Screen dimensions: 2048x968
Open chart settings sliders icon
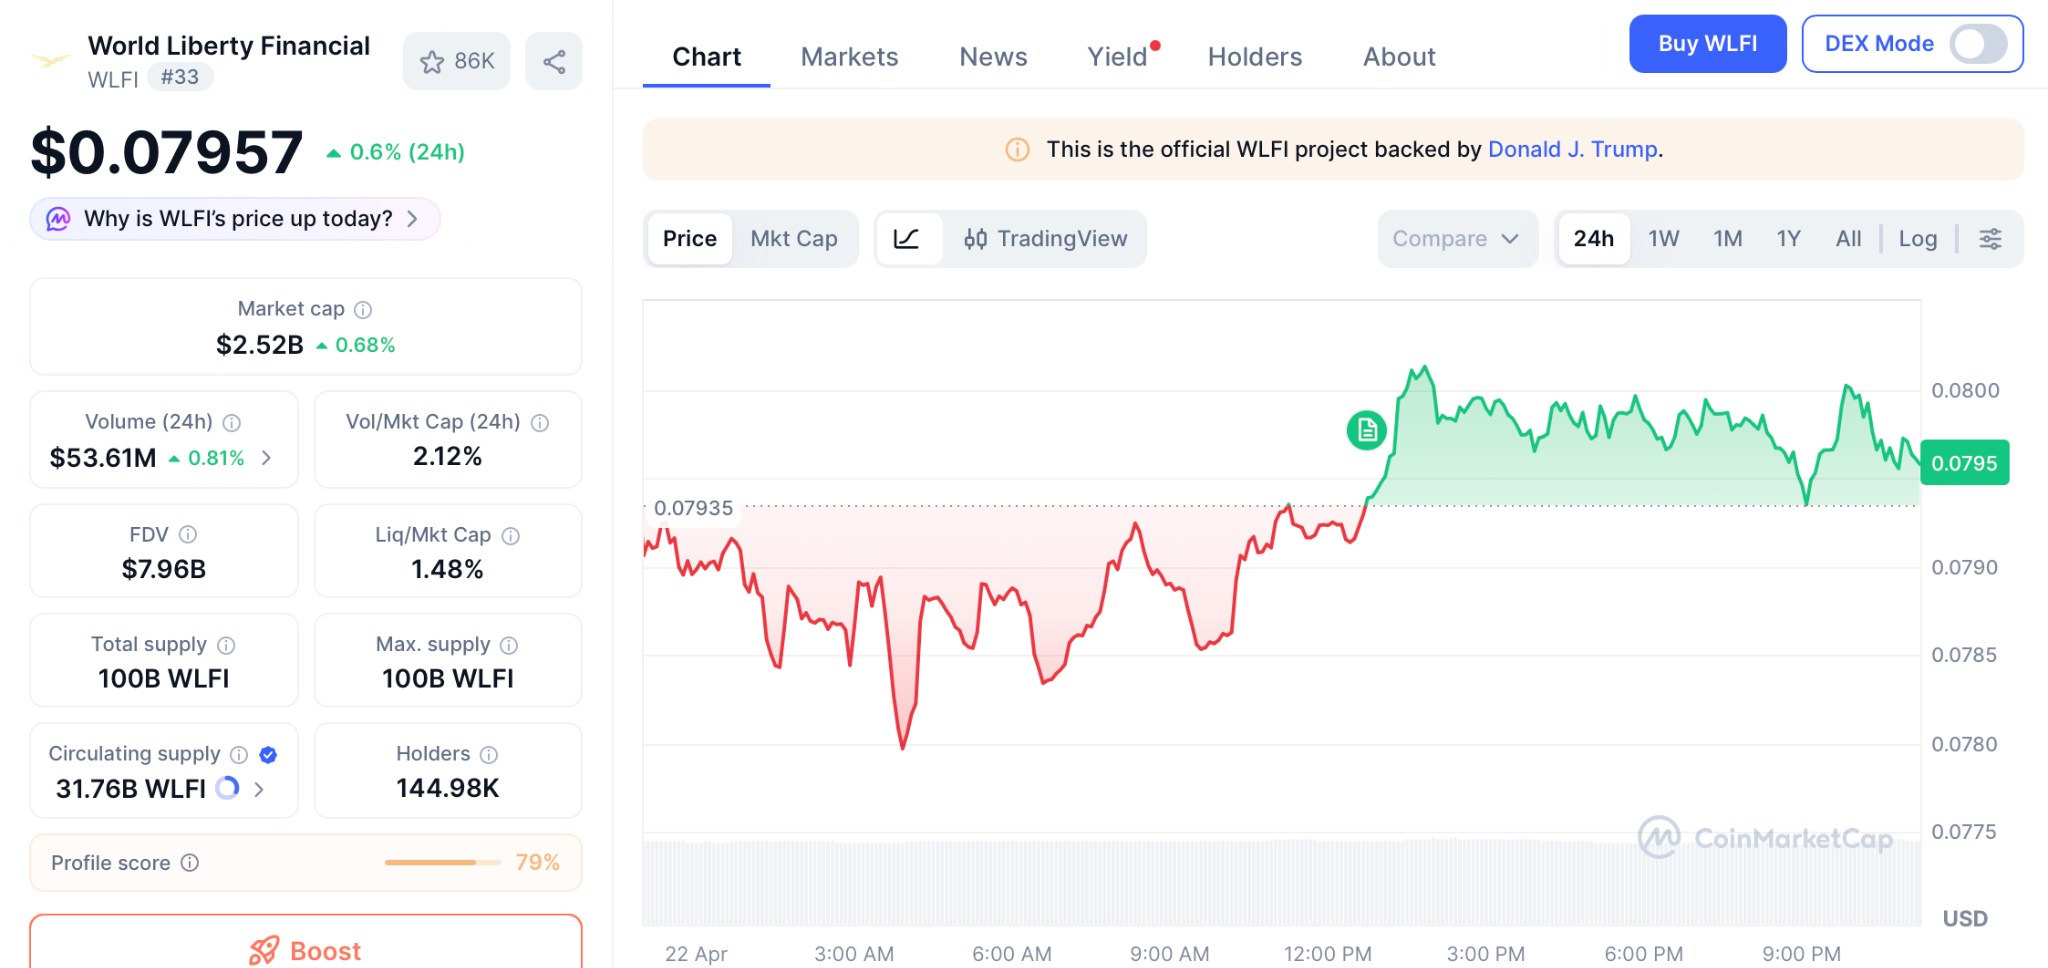pyautogui.click(x=1990, y=239)
